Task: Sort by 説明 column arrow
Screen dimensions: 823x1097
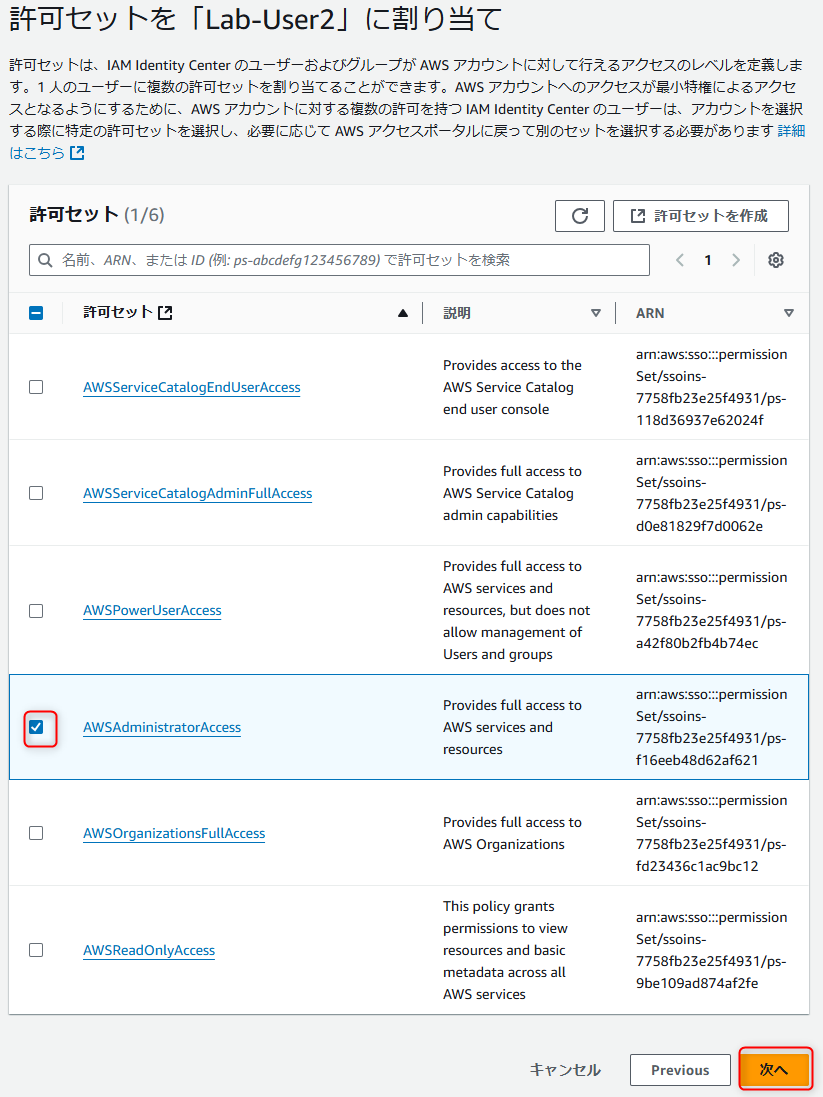Action: point(596,313)
